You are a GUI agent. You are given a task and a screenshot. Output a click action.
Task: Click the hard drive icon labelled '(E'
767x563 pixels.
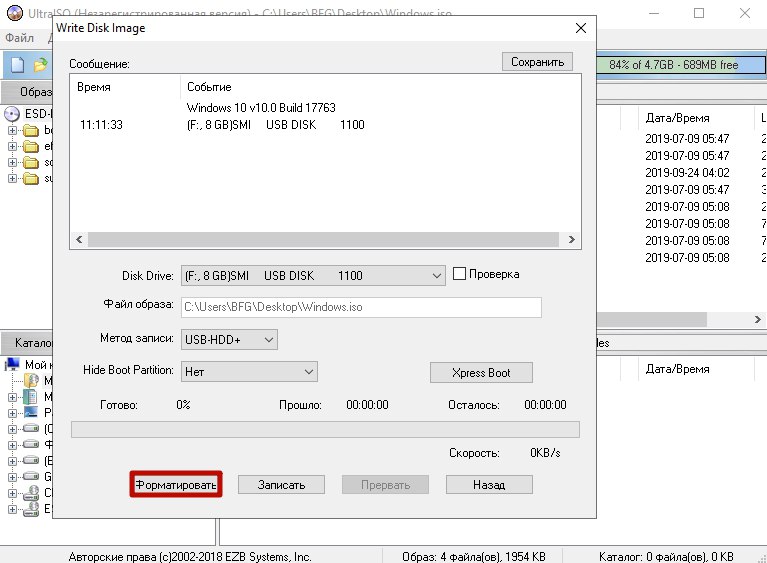pyautogui.click(x=31, y=460)
